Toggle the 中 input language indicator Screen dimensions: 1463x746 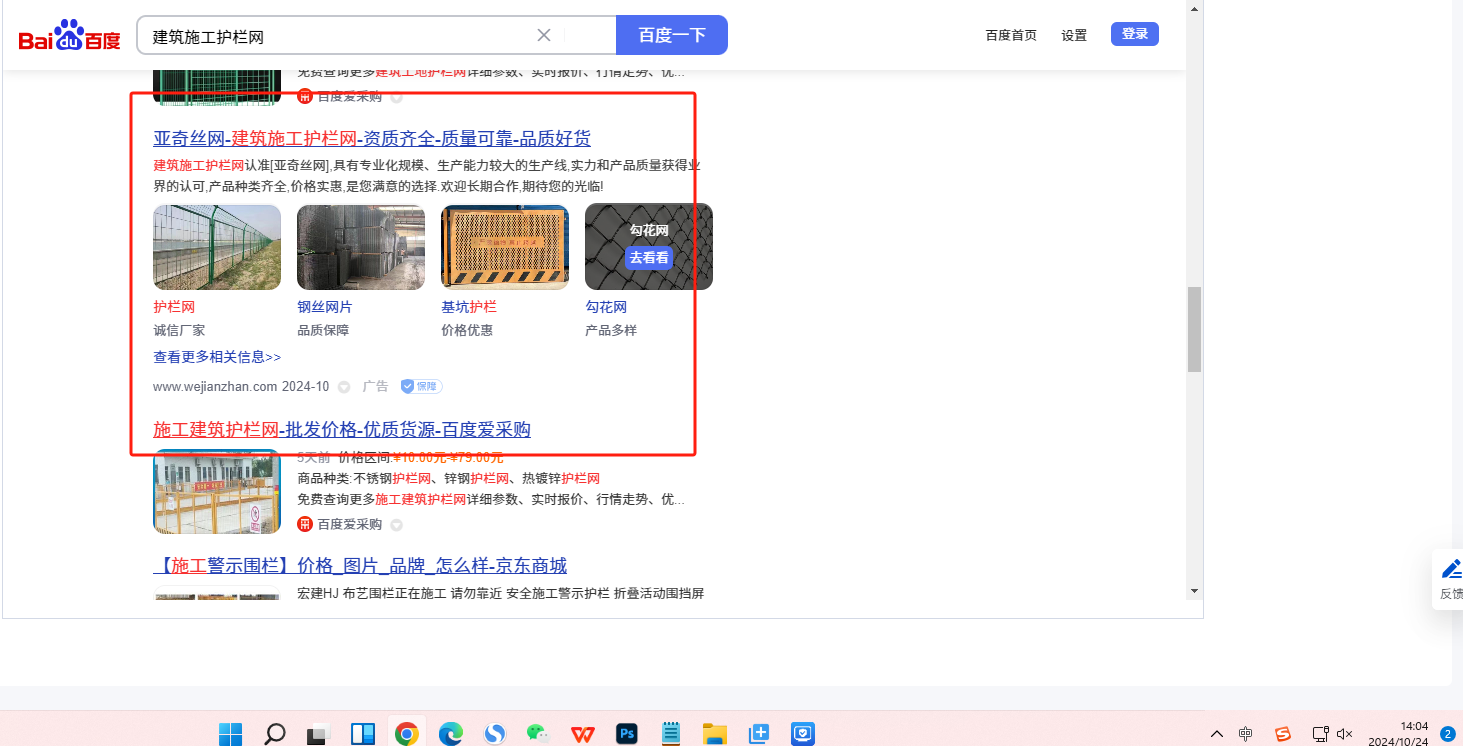click(x=1245, y=734)
